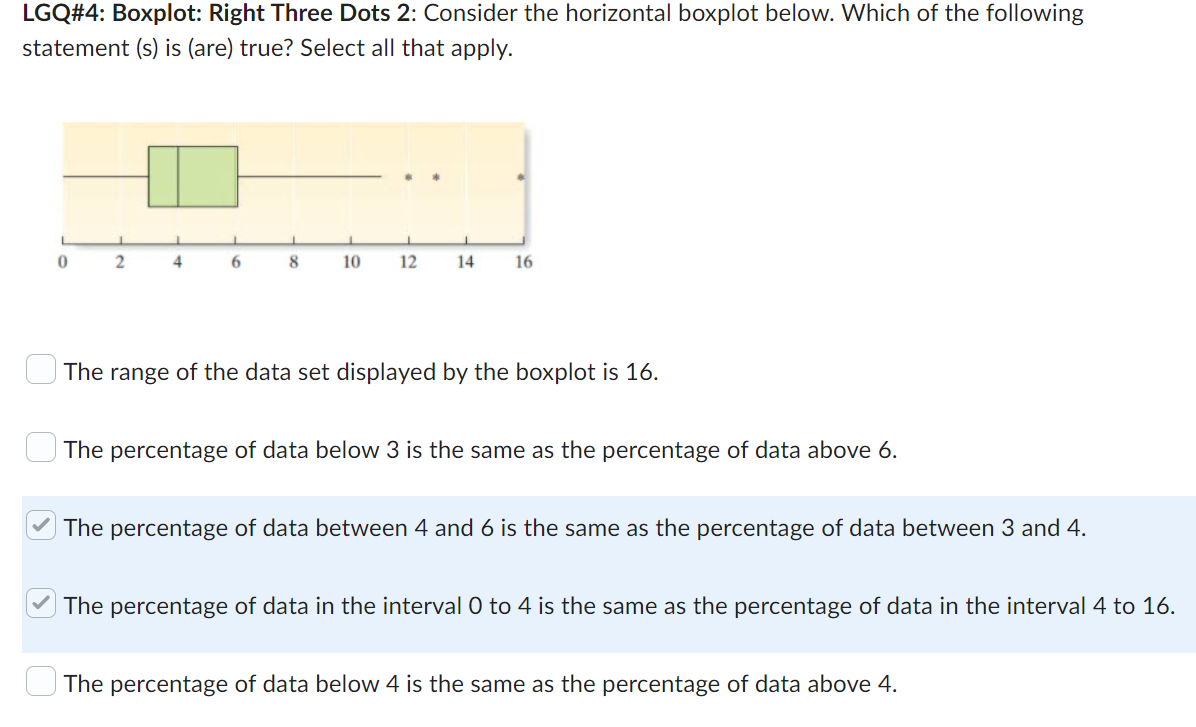This screenshot has width=1196, height=727.
Task: Select the axis label 0
Action: (x=62, y=261)
